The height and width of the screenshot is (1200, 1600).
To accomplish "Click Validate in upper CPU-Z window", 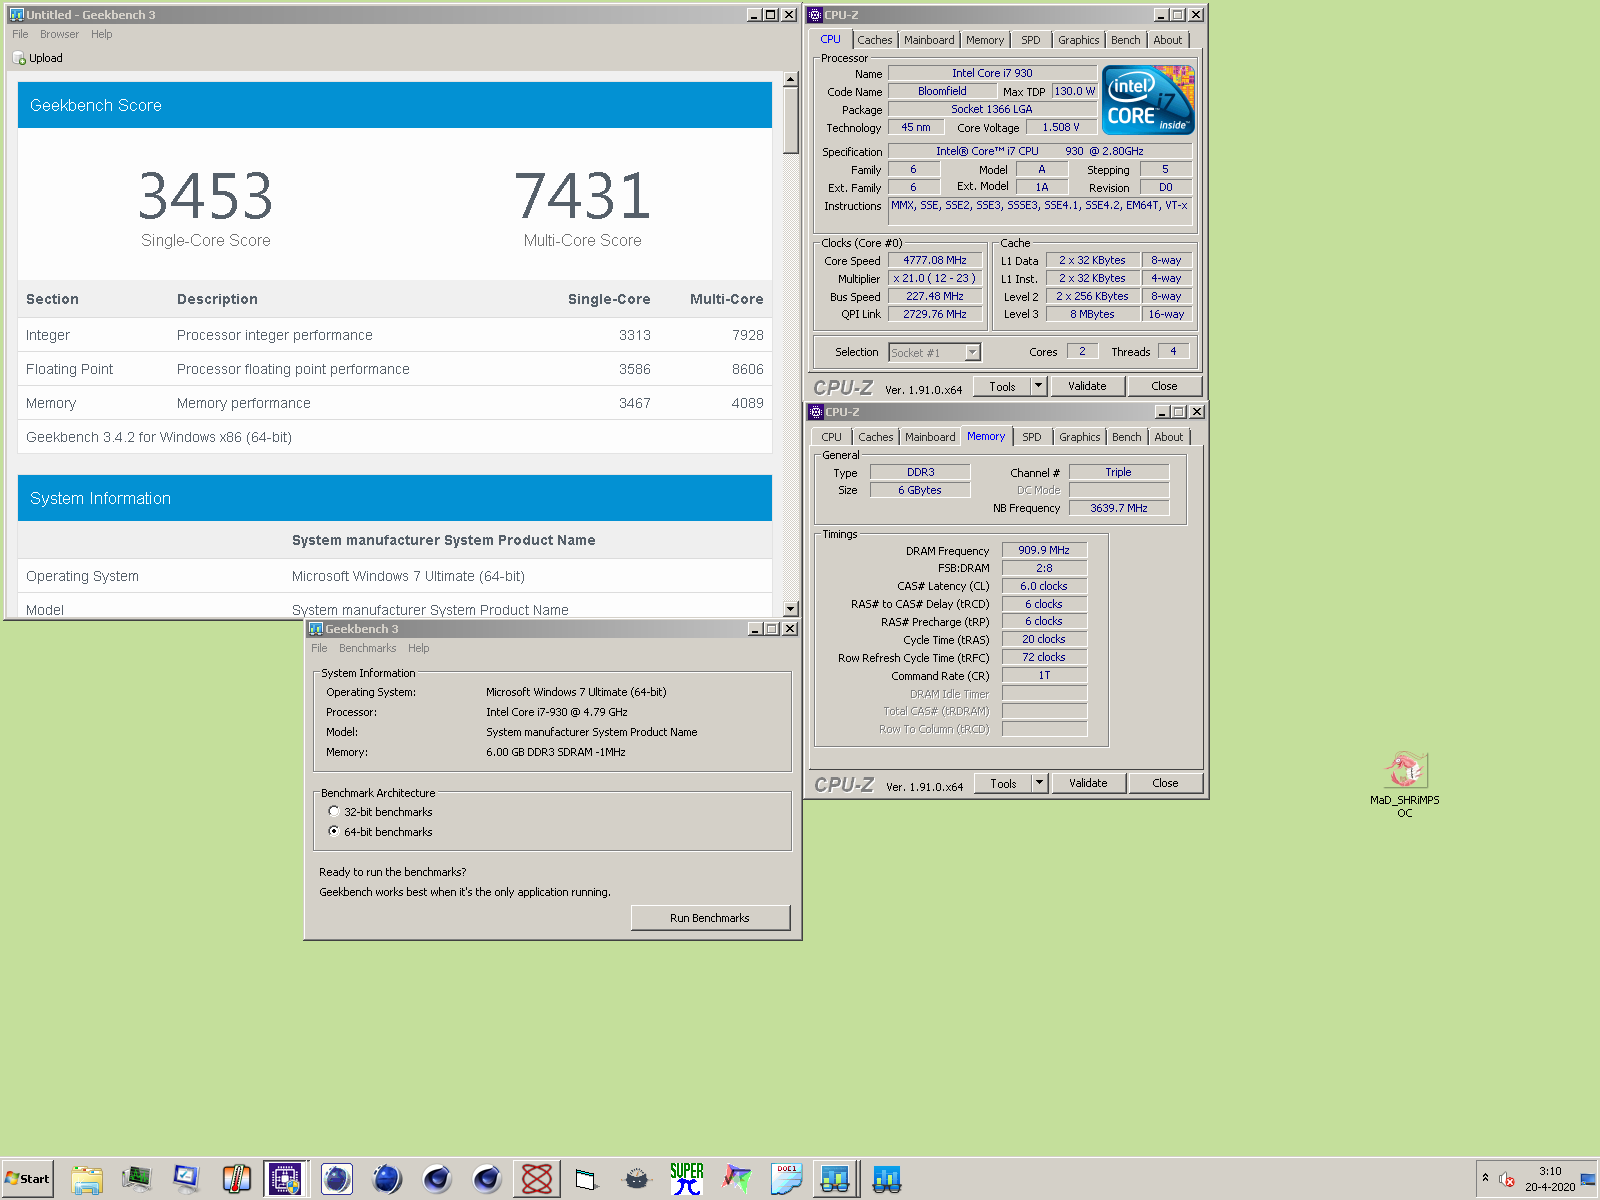I will click(1087, 386).
